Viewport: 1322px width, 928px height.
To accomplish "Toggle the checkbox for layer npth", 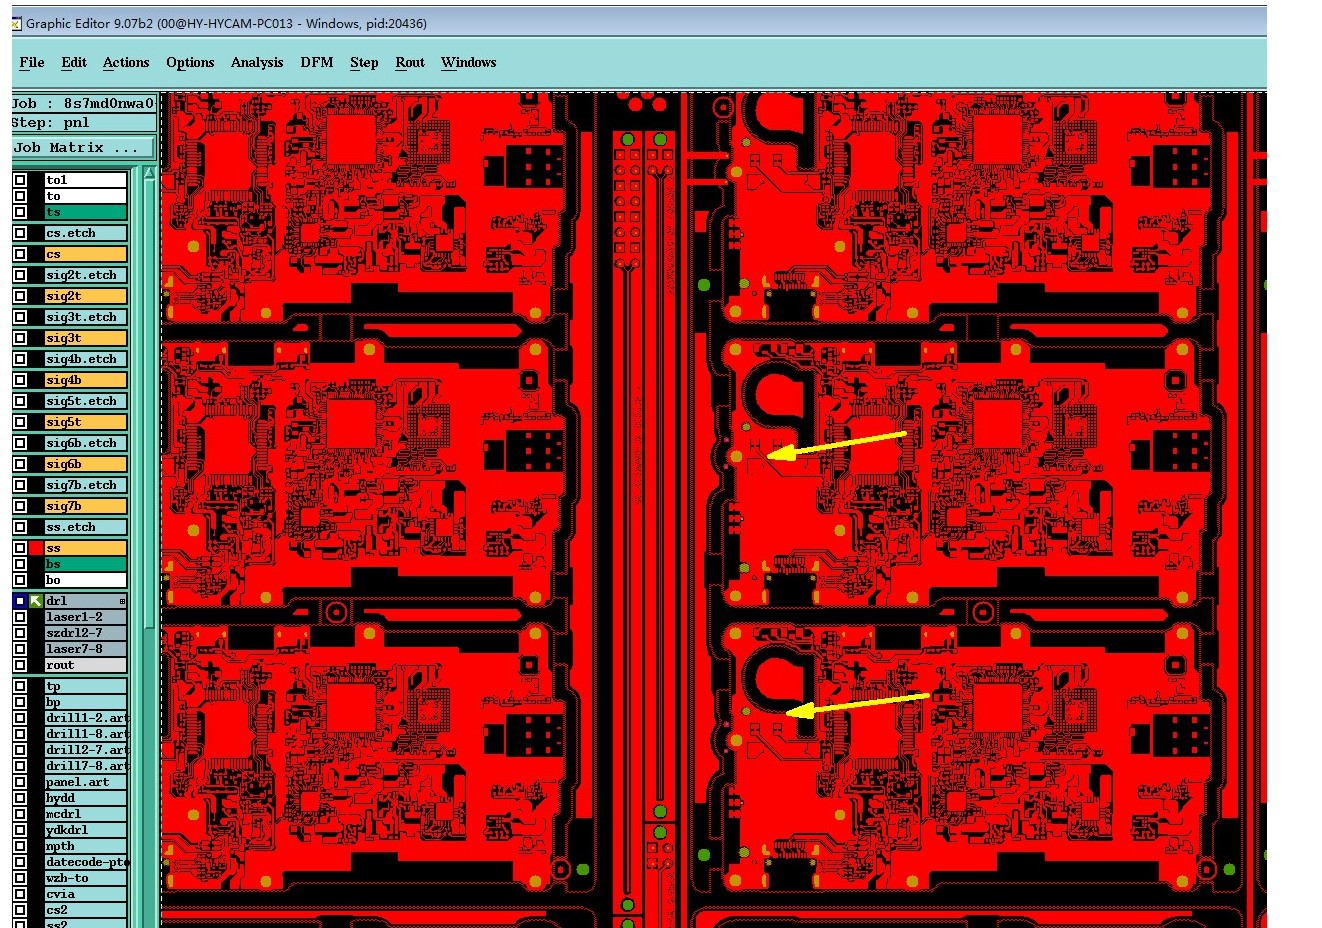I will tap(20, 846).
